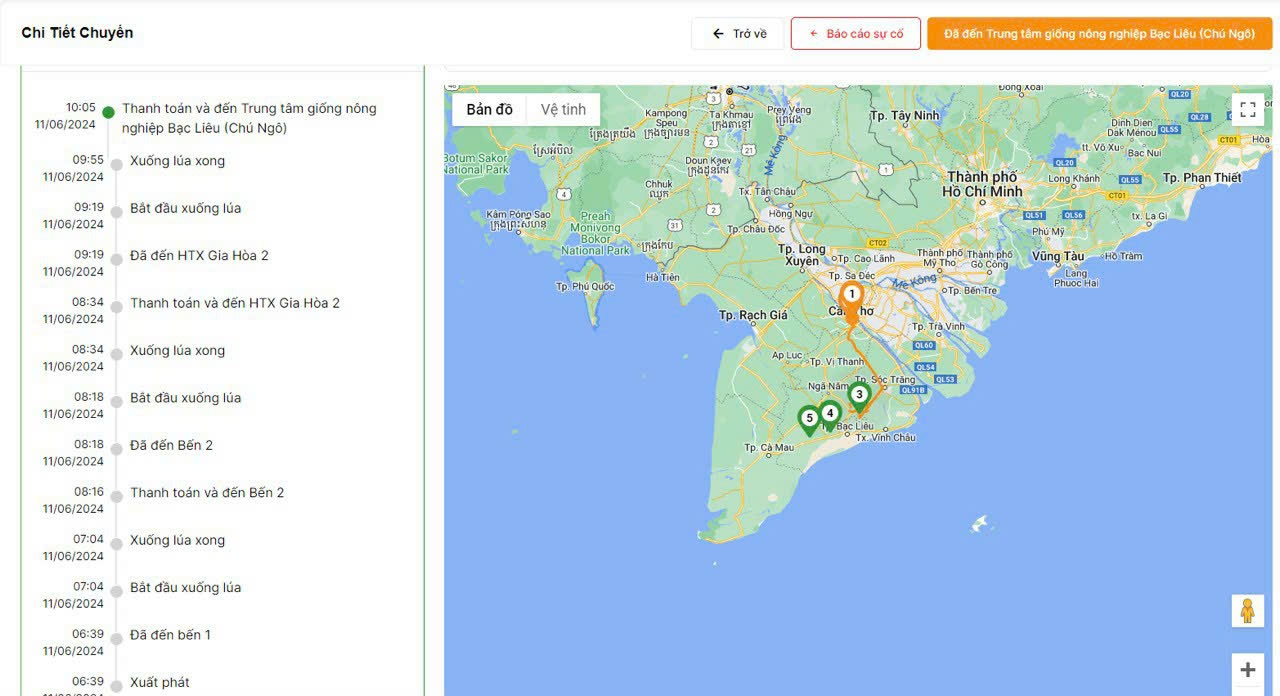Select the Đã đến HTX Gia Hòa 2 entry
1280x696 pixels.
(x=199, y=256)
